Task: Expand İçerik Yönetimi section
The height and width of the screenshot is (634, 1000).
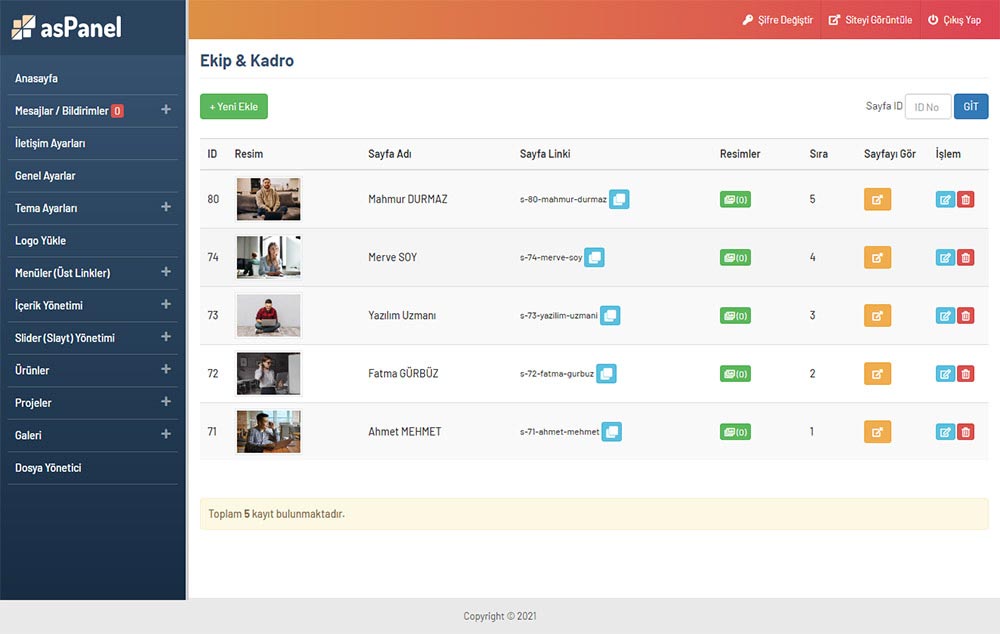Action: [166, 305]
